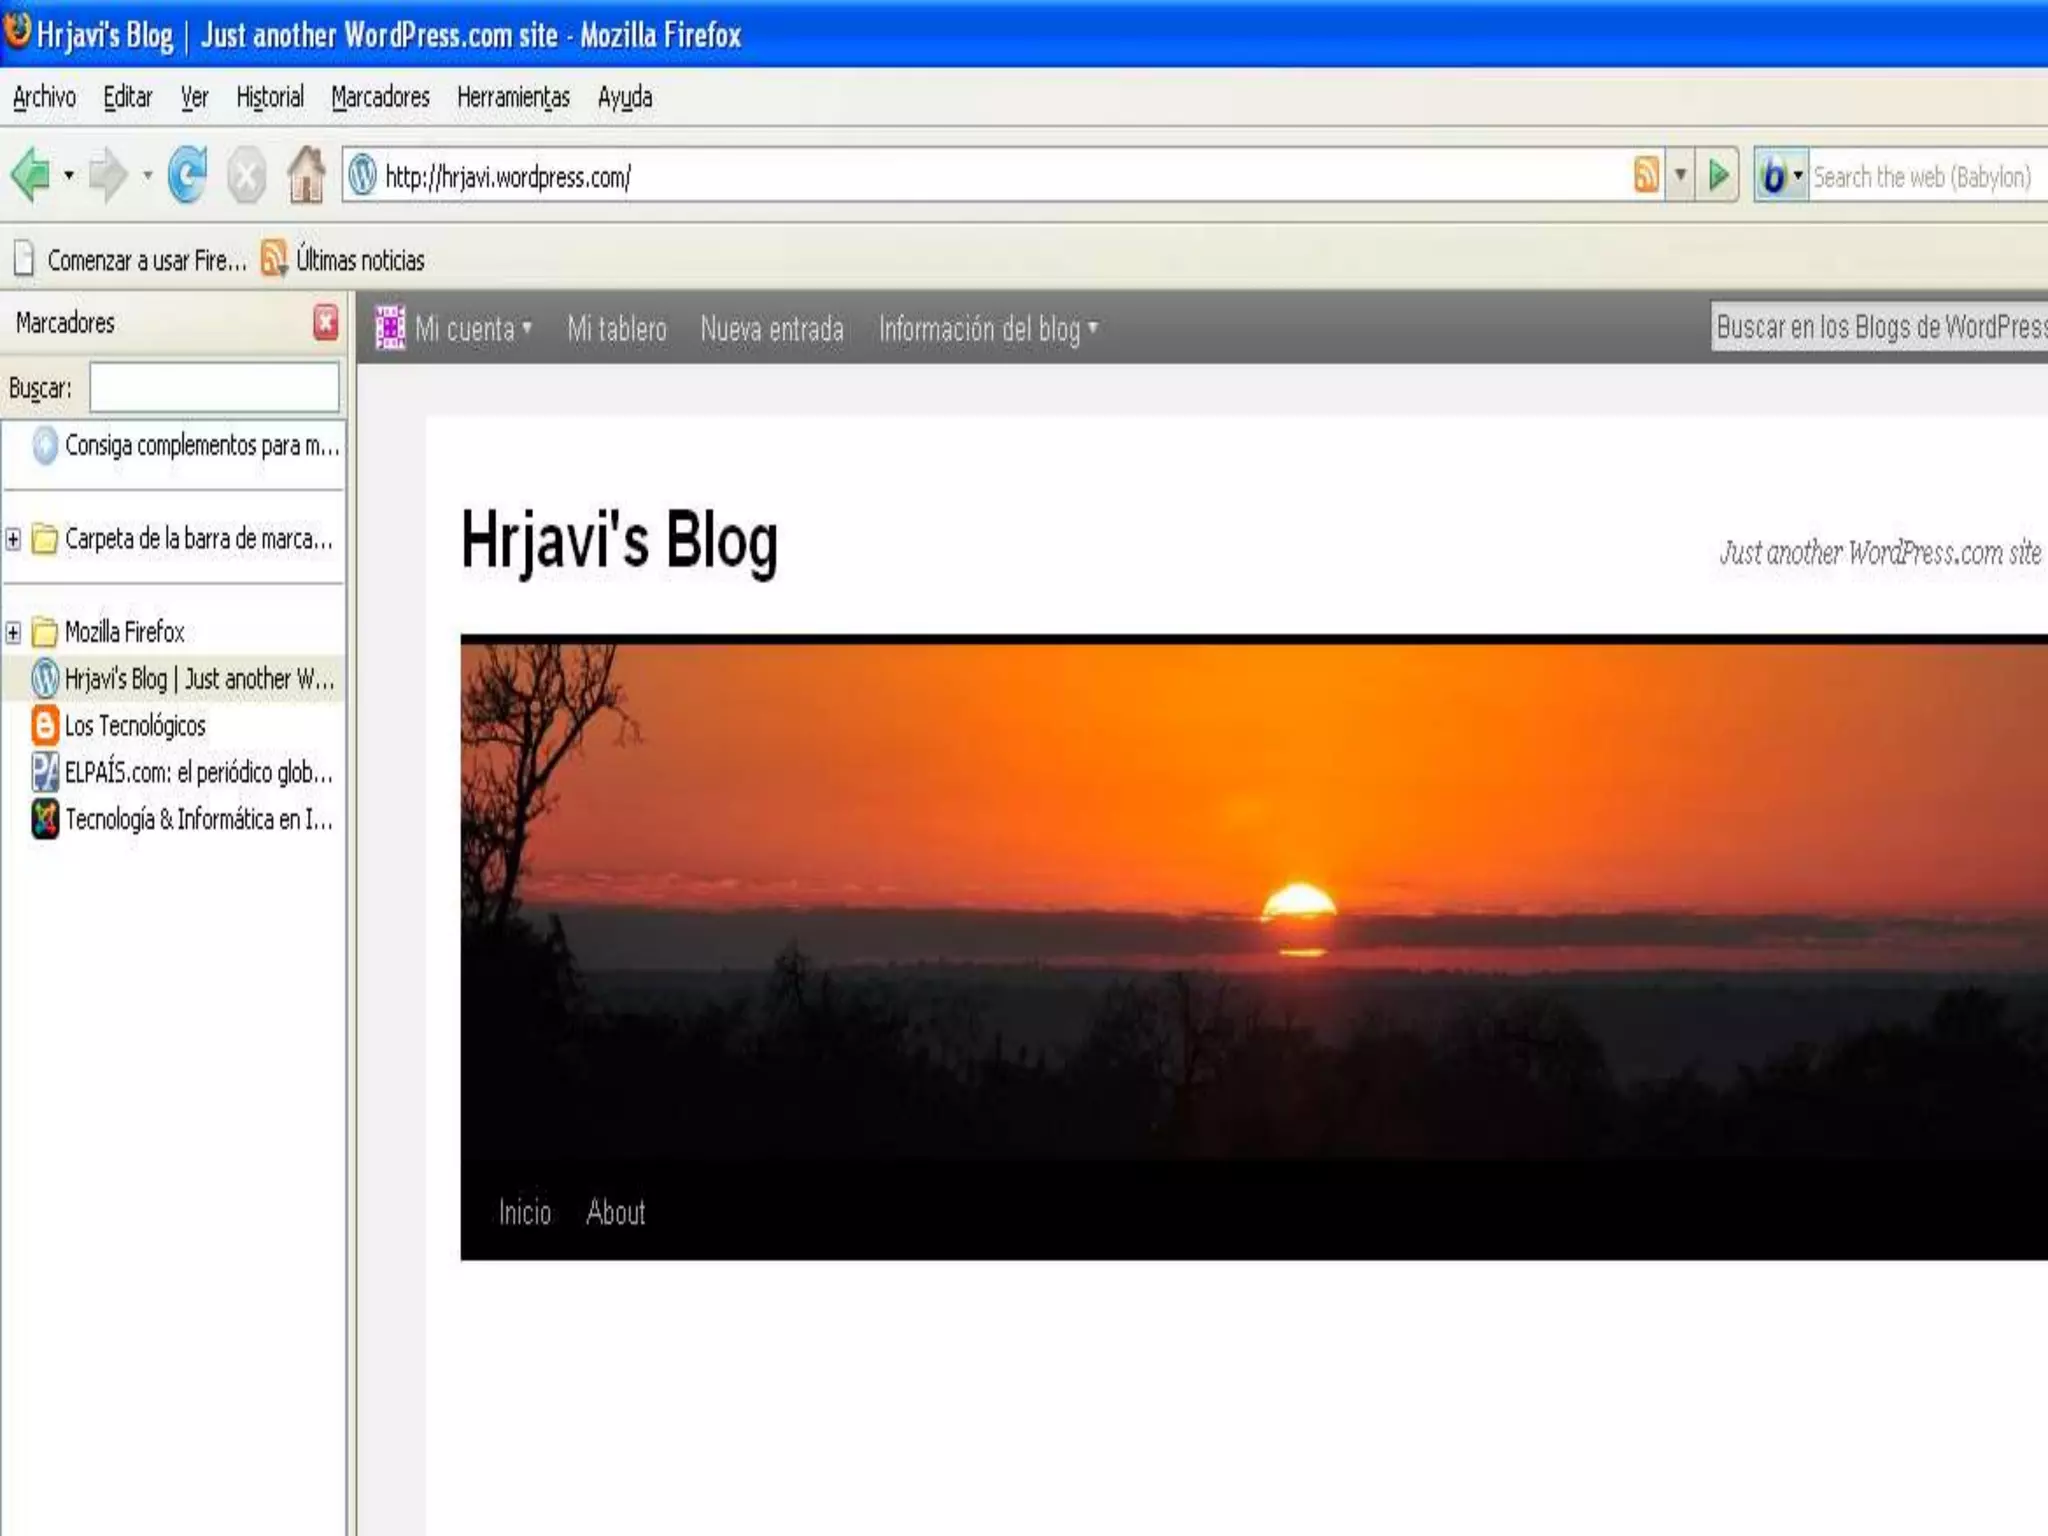Screen dimensions: 2048x1536
Task: Click the Reload page icon
Action: [187, 176]
